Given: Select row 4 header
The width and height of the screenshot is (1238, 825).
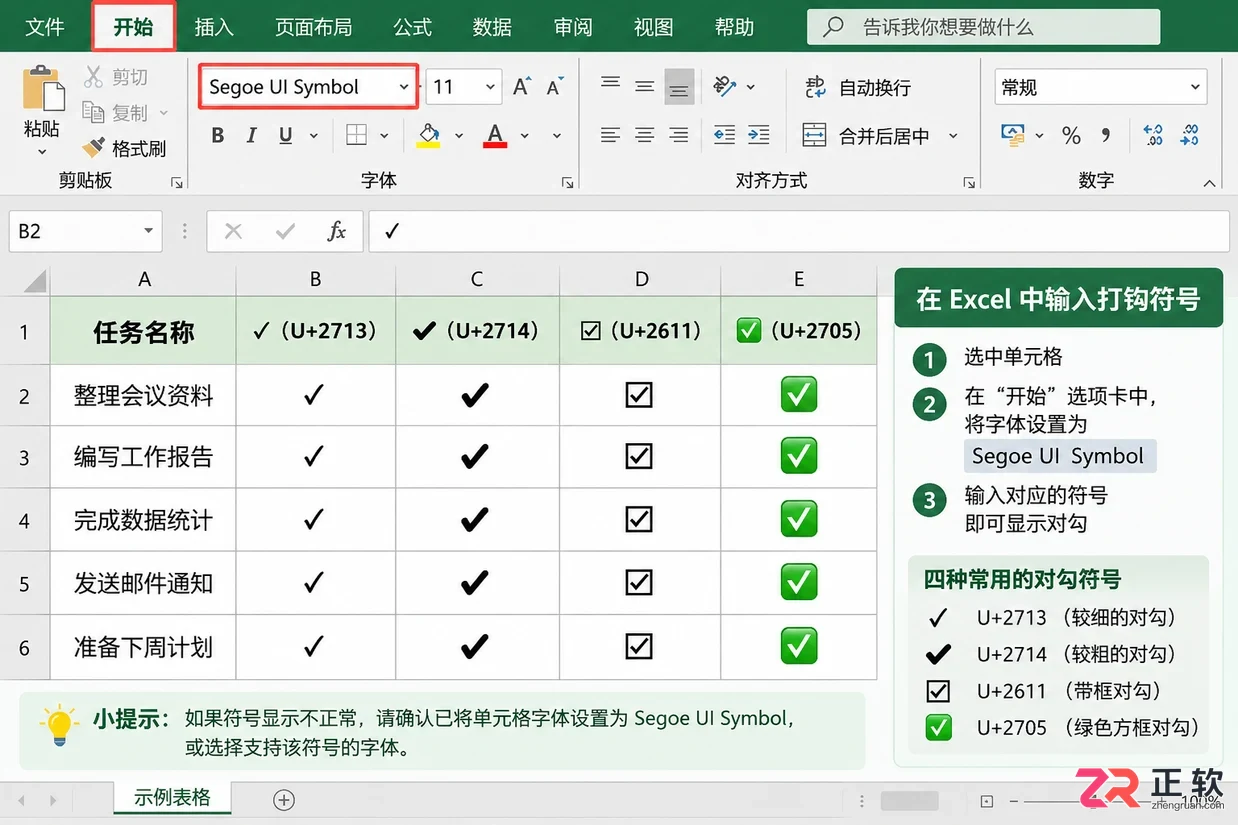Looking at the screenshot, I should (25, 521).
